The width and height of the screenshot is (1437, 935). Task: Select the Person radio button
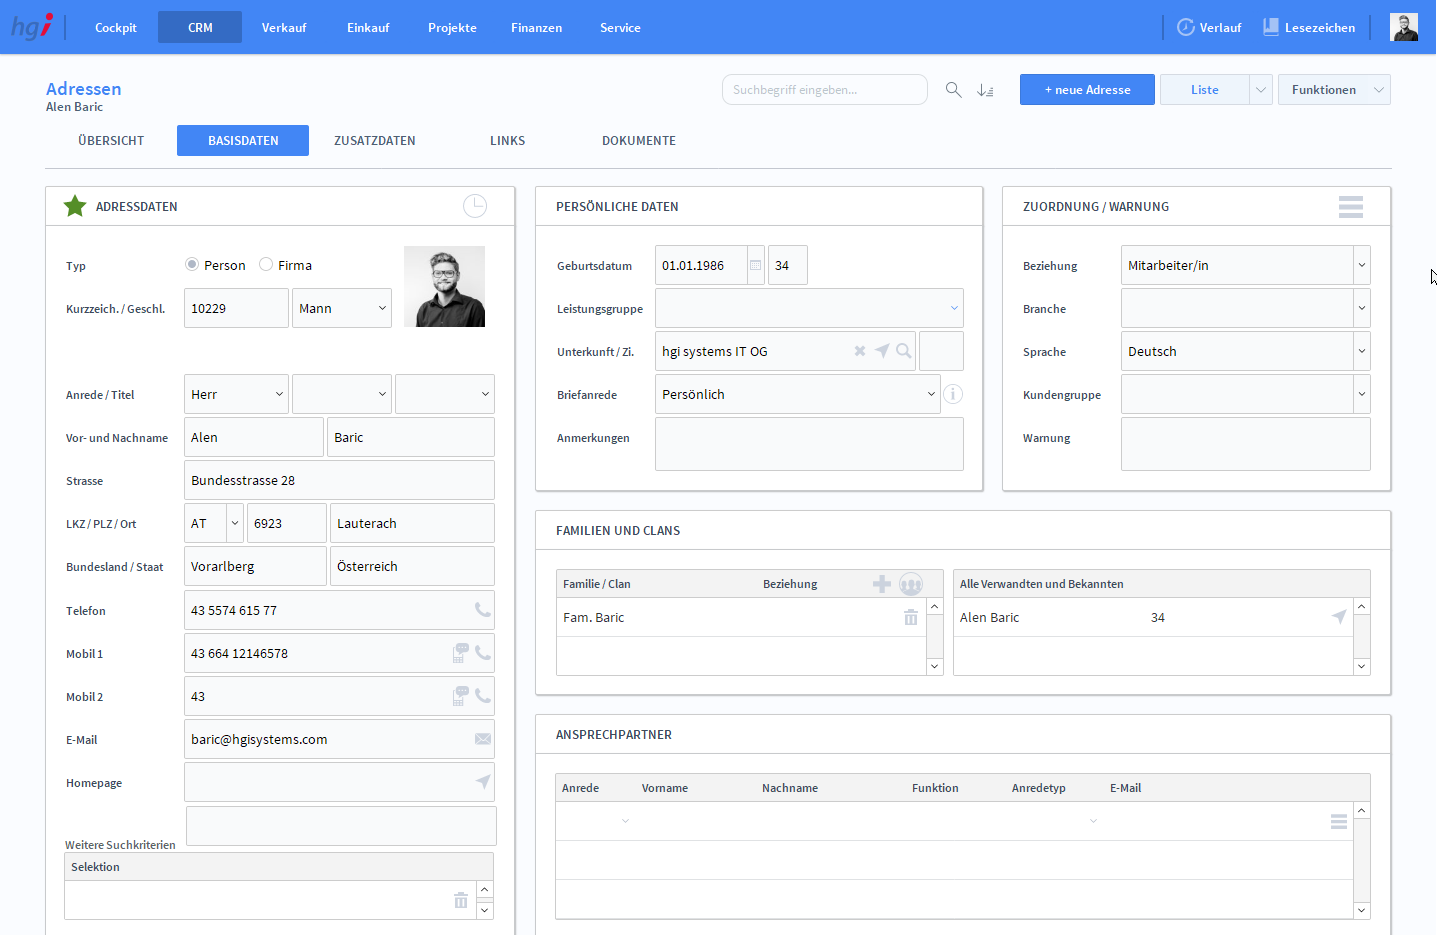click(192, 265)
